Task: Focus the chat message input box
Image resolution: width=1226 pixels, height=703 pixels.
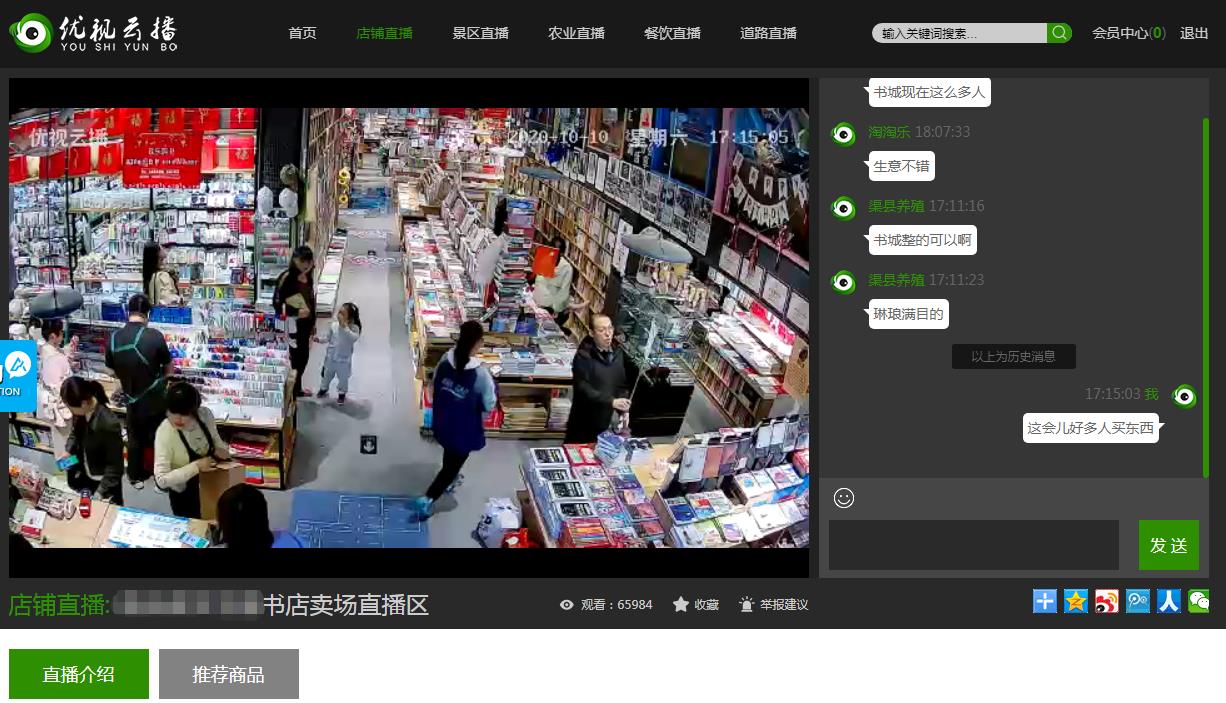Action: point(973,545)
